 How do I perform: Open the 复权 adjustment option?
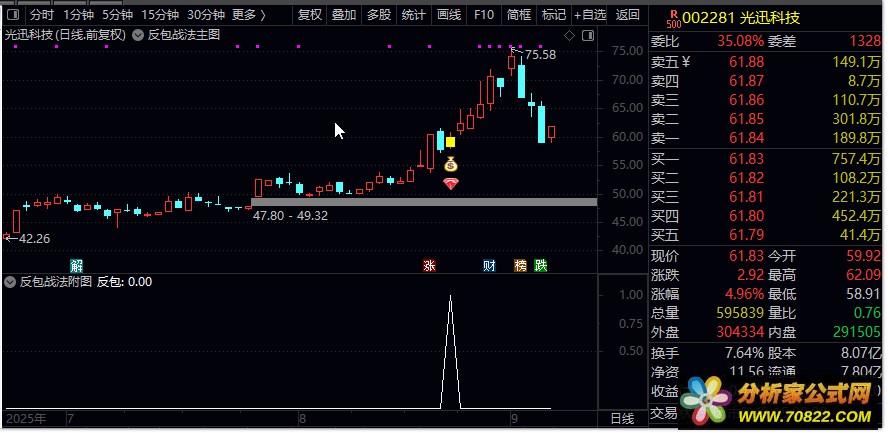point(310,15)
